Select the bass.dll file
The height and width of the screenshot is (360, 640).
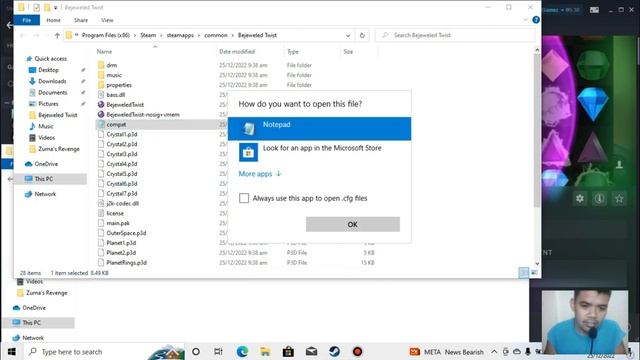(x=116, y=95)
